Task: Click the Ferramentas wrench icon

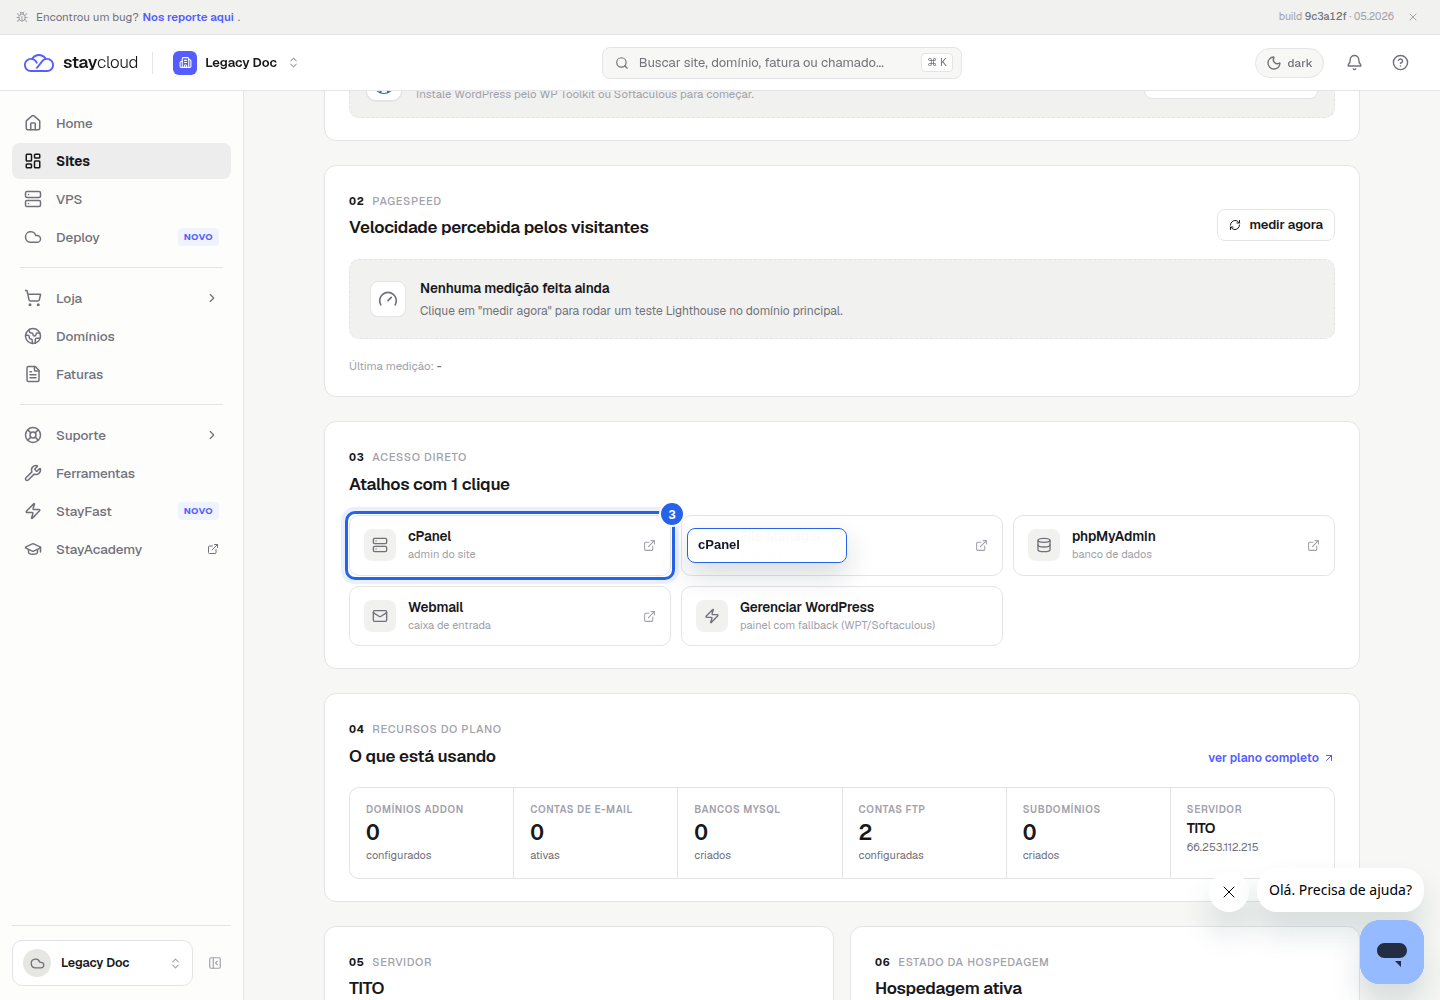Action: [x=33, y=473]
